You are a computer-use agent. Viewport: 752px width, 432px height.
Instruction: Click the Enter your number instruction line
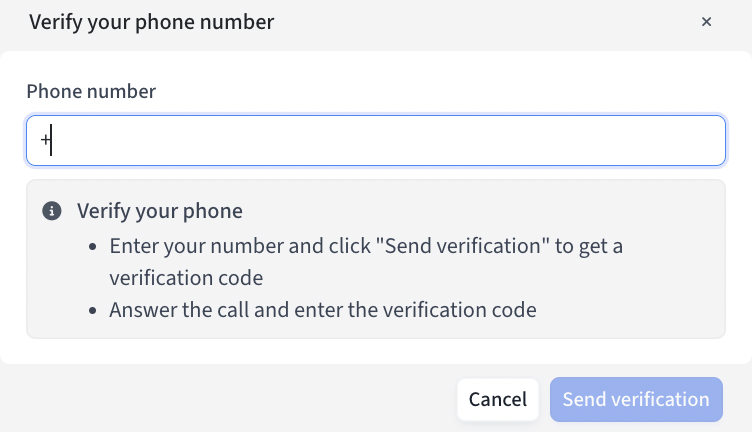tap(366, 246)
